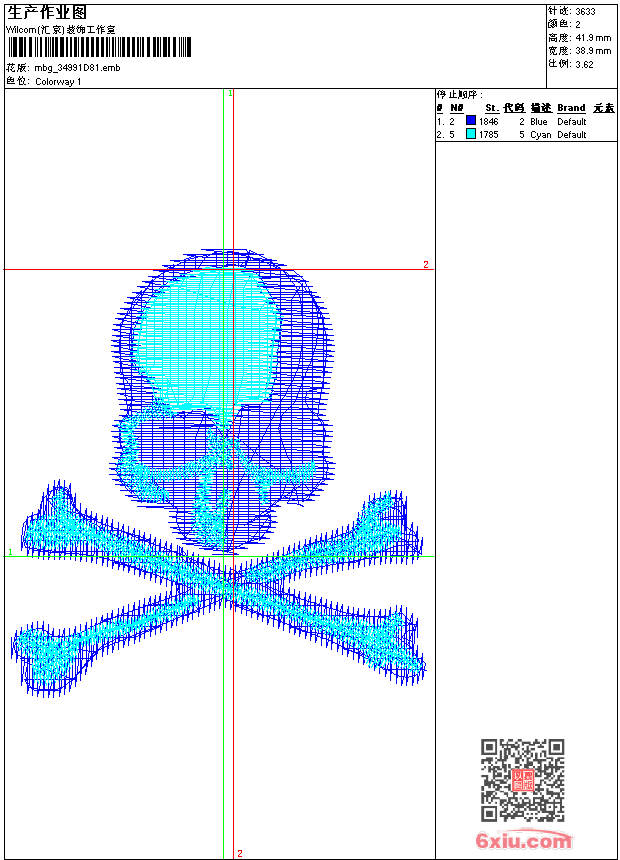Click the cyan color swatch for thread 1785
620x860 pixels.
471,134
